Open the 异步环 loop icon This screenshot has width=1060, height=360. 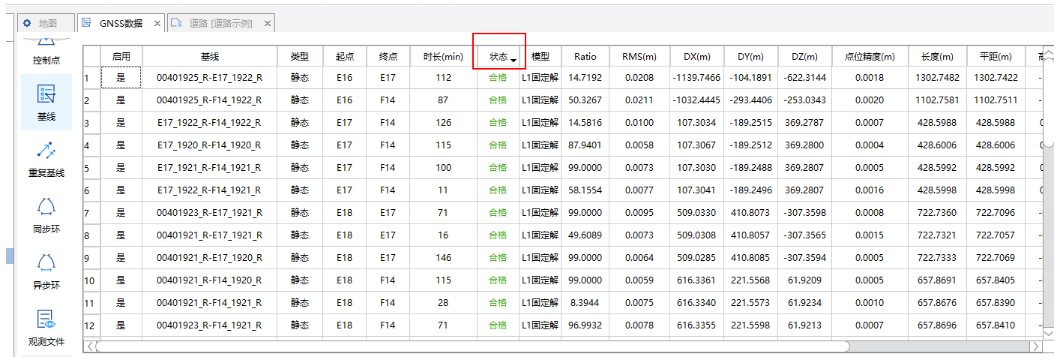click(x=47, y=270)
